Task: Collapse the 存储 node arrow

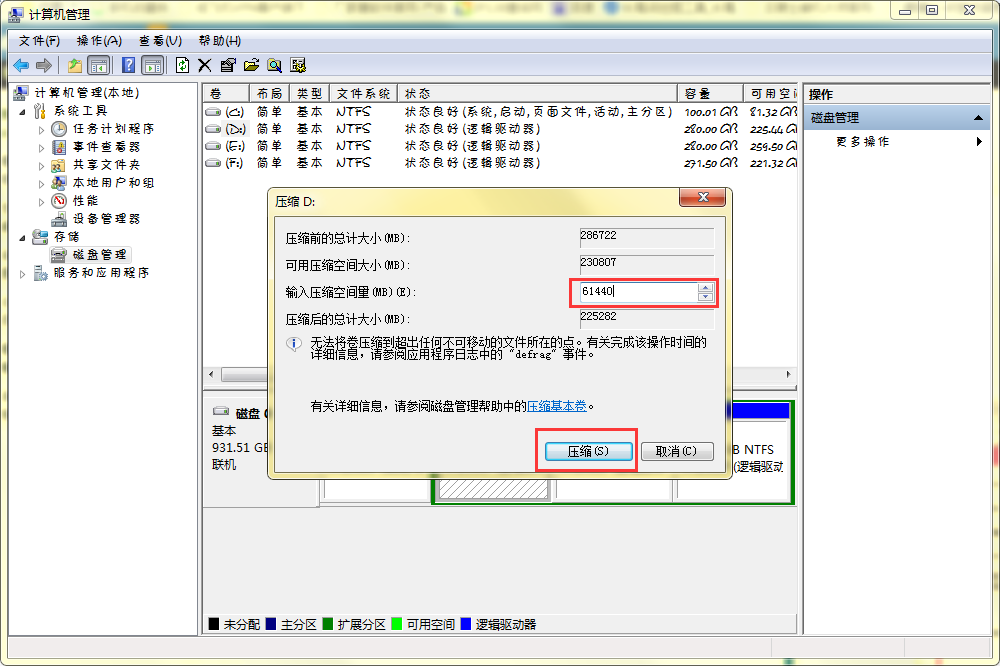Action: tap(23, 238)
